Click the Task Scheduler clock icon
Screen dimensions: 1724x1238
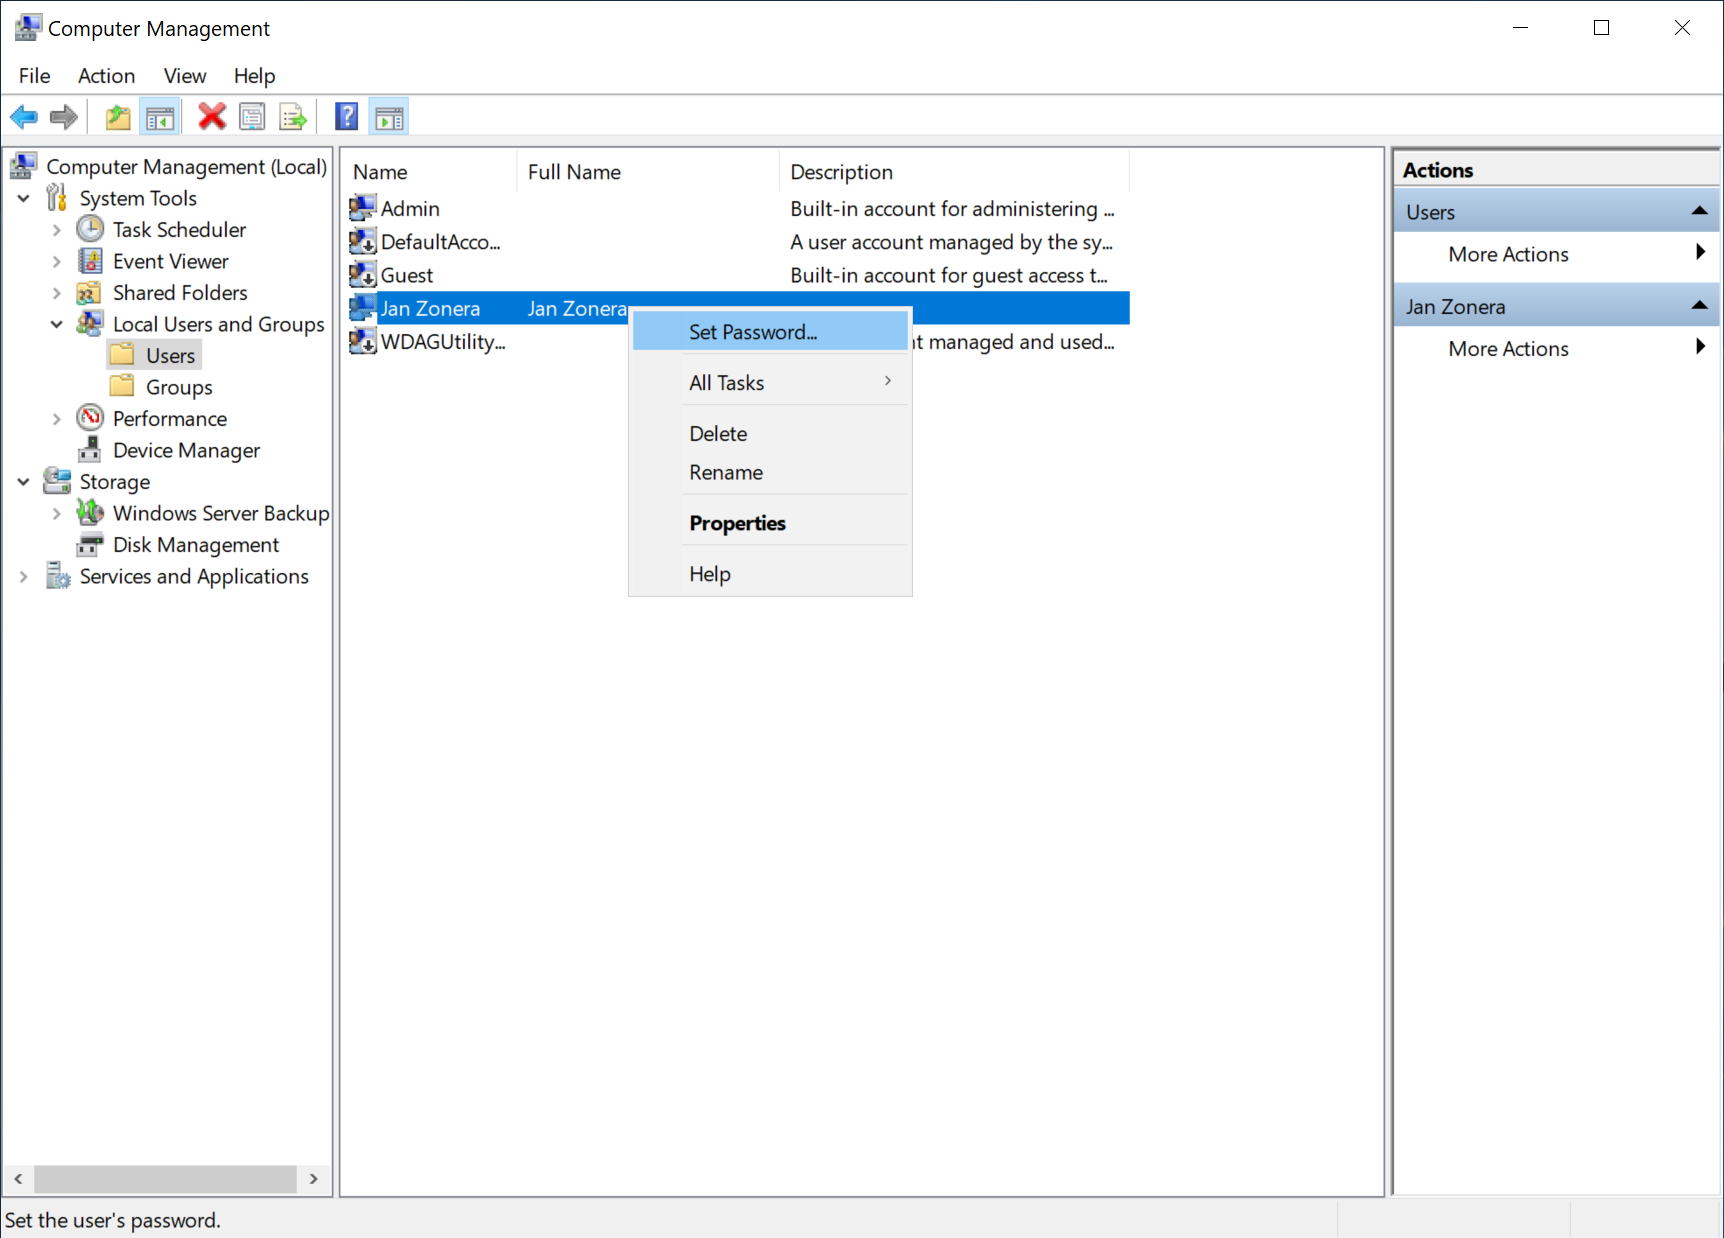(90, 229)
